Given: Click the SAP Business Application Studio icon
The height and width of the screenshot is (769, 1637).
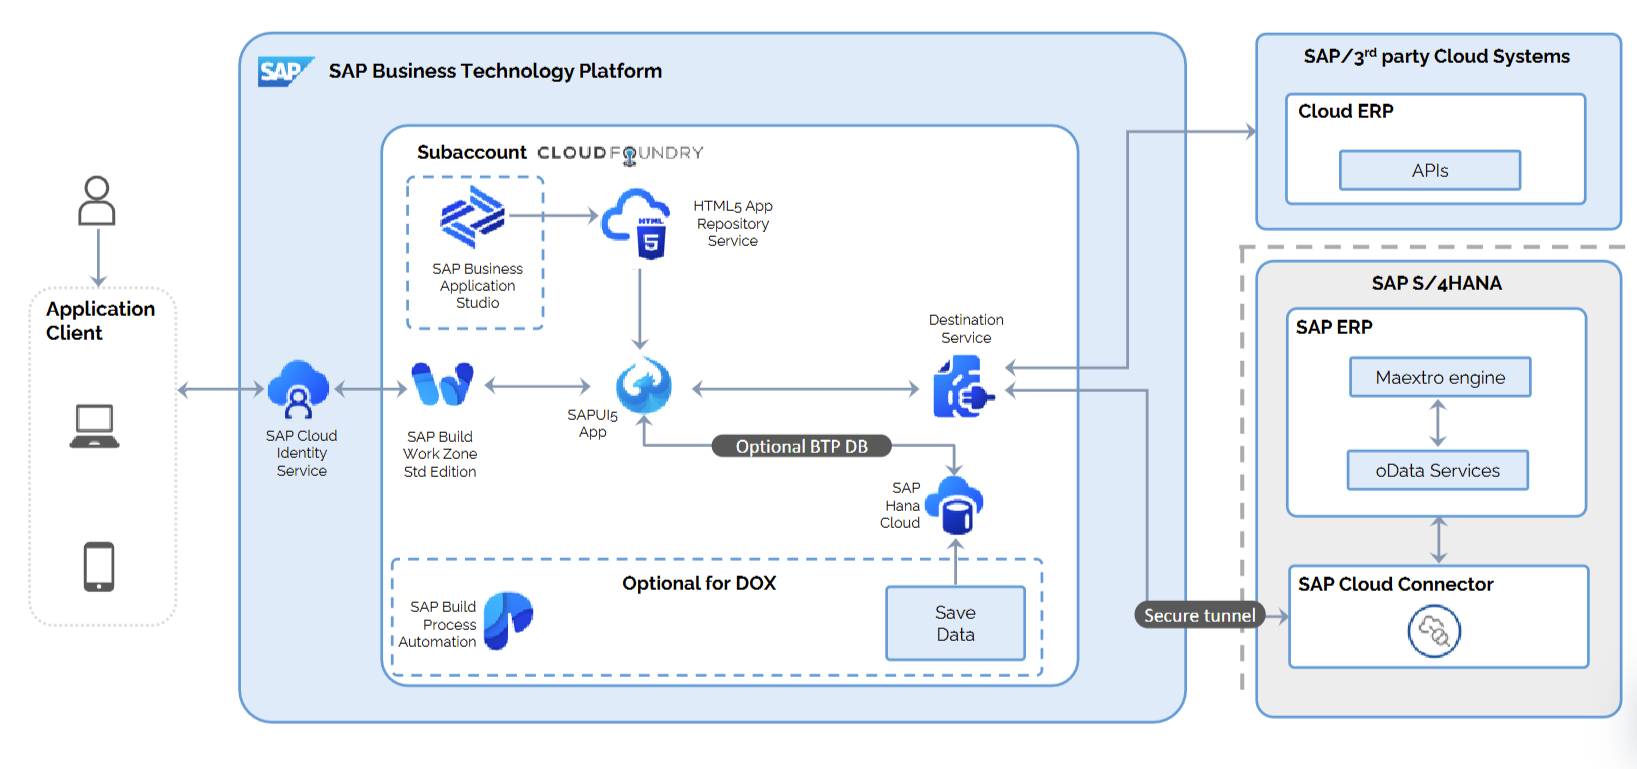Looking at the screenshot, I should click(473, 217).
